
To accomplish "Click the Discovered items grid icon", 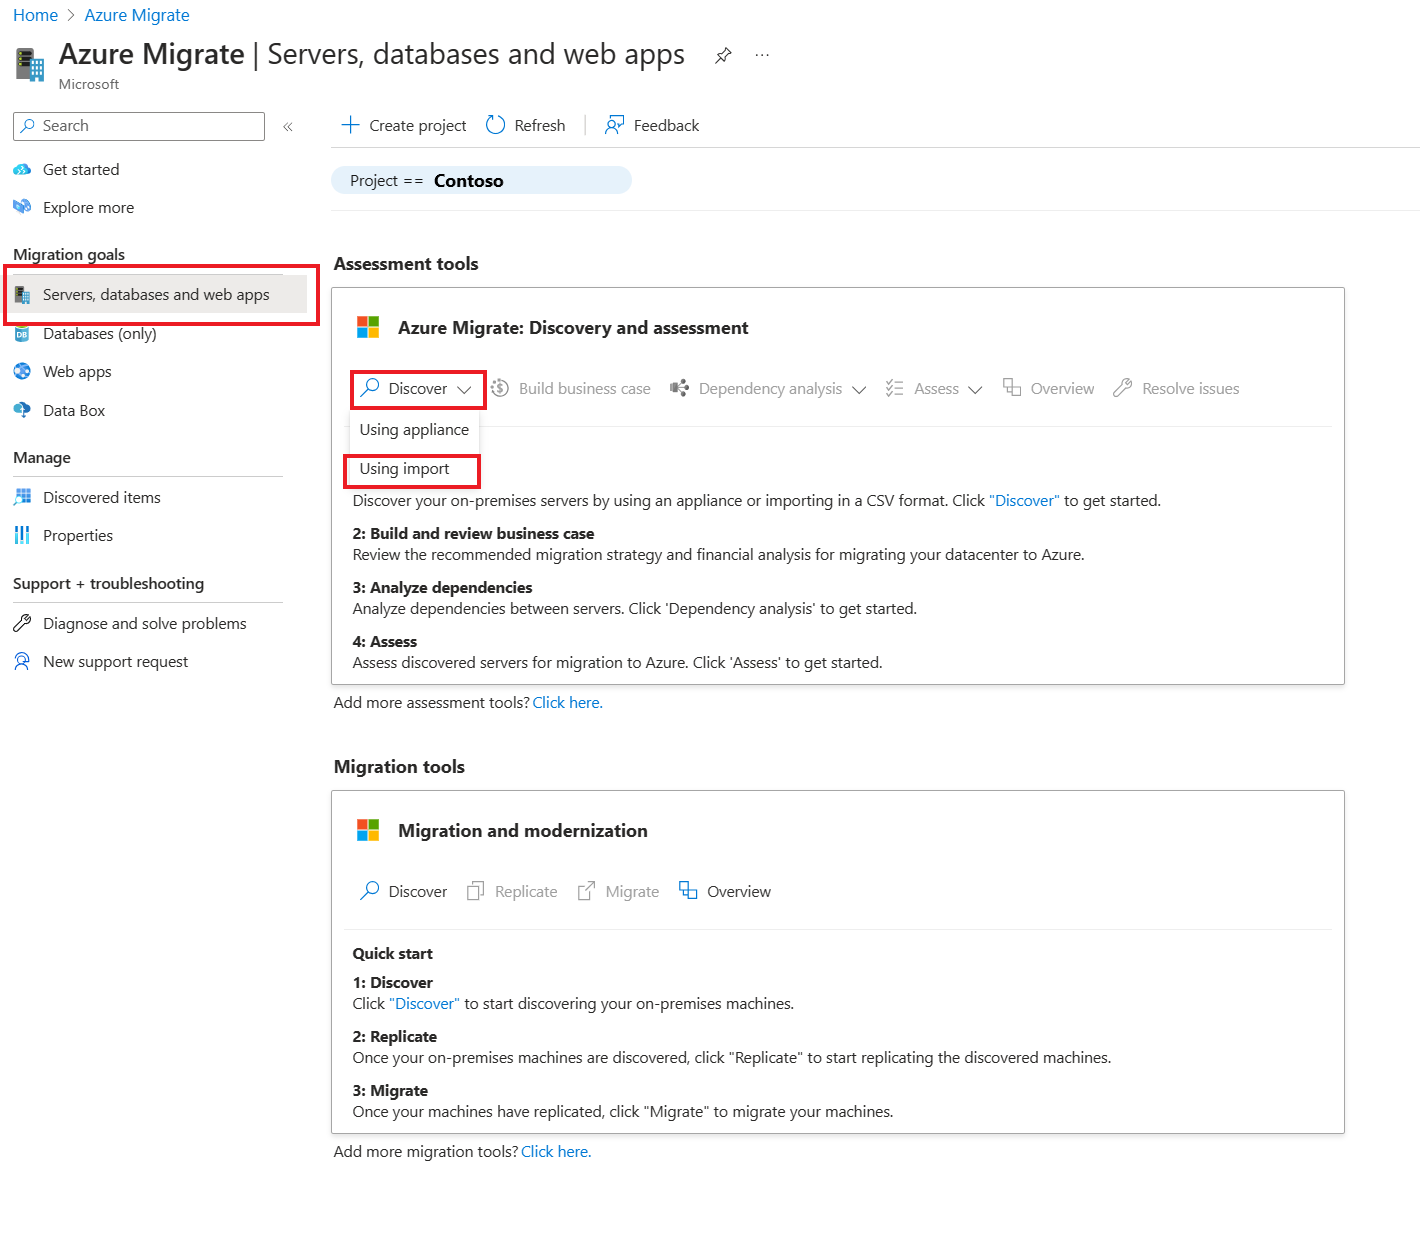I will pos(22,497).
